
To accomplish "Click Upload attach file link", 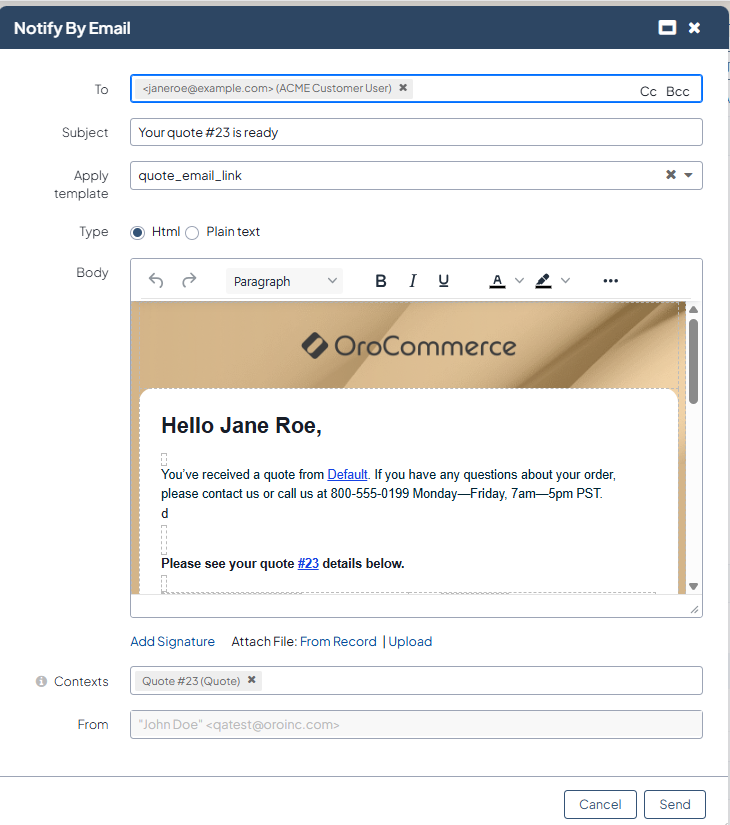I will 410,642.
